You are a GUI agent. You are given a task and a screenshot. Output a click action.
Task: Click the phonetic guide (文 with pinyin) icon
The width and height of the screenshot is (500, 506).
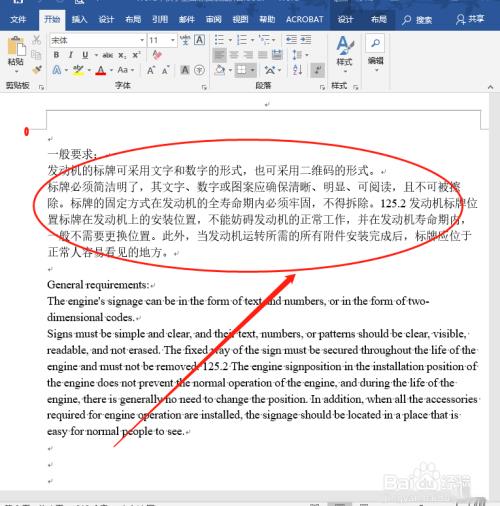click(x=185, y=40)
